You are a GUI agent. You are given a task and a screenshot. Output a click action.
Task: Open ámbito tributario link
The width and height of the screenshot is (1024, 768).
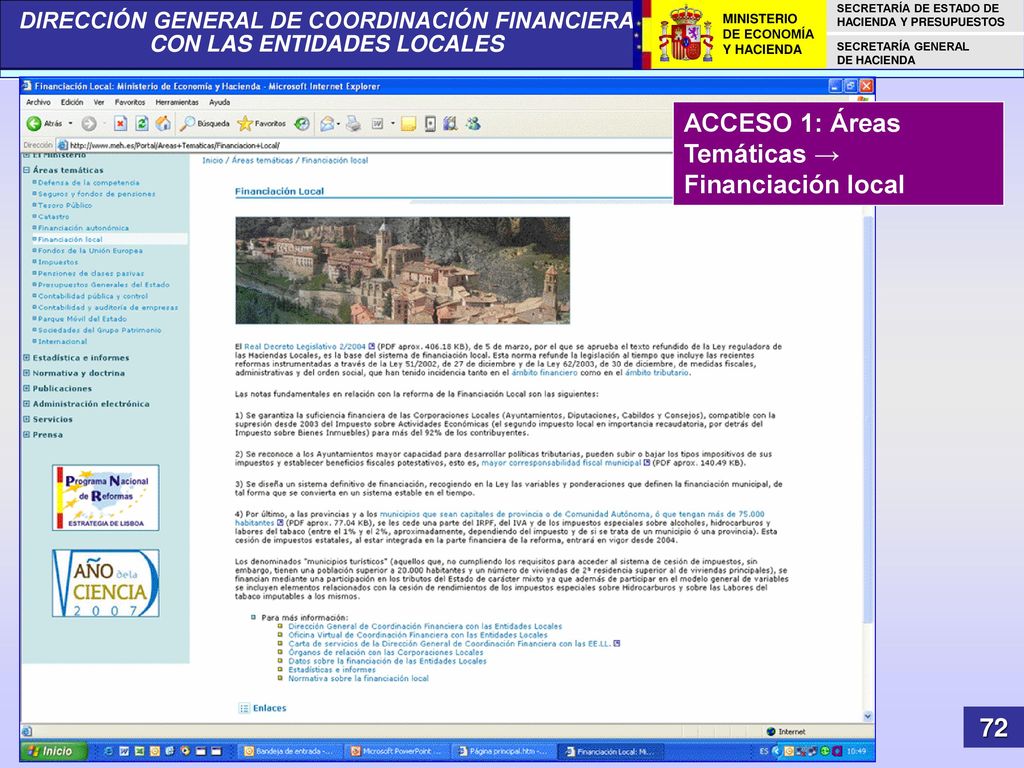tap(656, 373)
